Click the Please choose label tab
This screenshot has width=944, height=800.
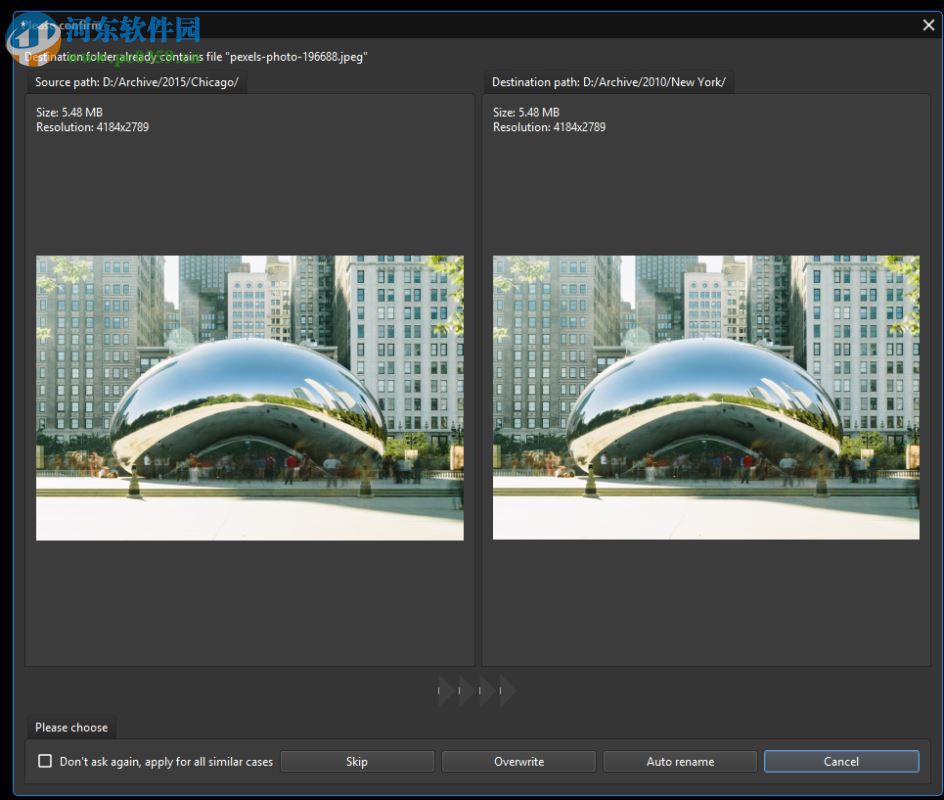(x=71, y=727)
